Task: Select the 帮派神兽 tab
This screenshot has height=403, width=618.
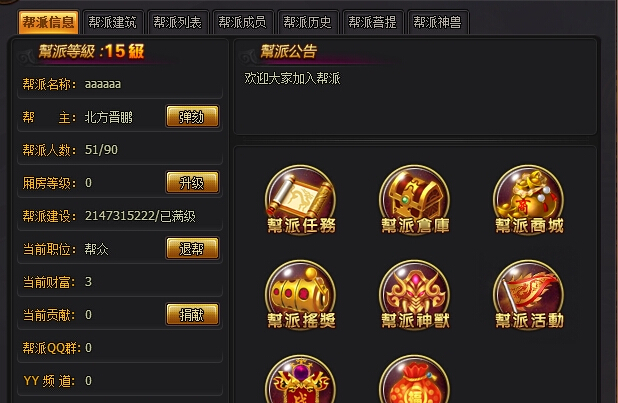Action: point(437,22)
